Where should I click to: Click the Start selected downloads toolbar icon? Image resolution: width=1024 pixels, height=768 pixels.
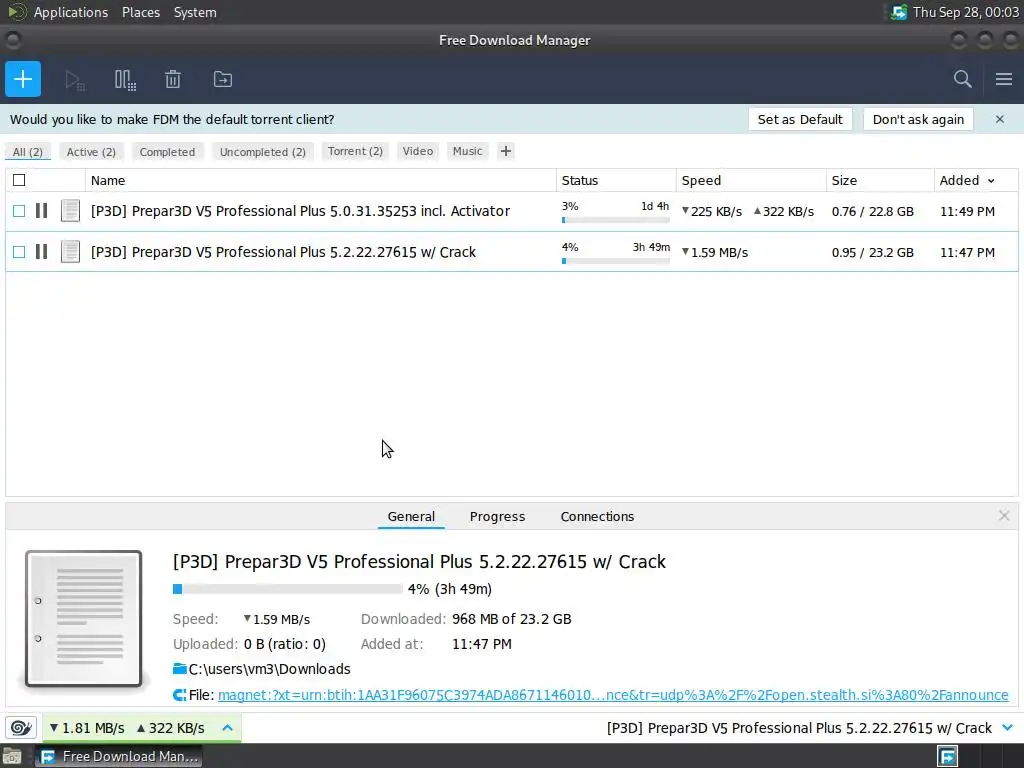74,80
